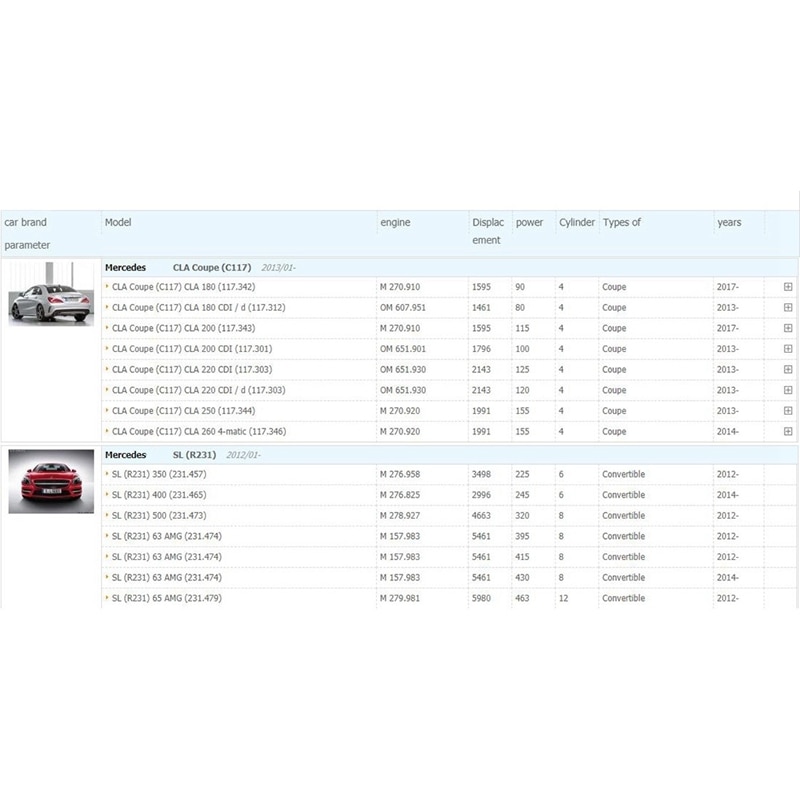Open CLA Coupe (C117) CLA 180 (117.342) model
The image size is (800, 800).
(184, 287)
